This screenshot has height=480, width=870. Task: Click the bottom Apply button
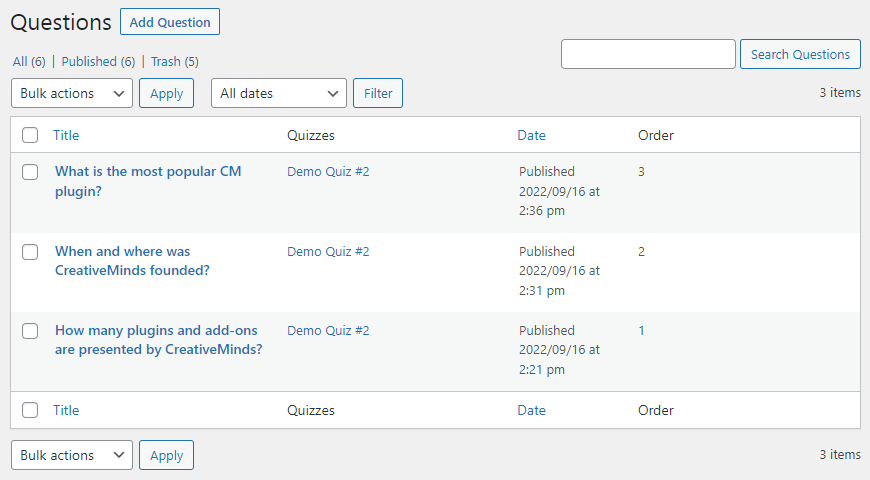[x=166, y=455]
